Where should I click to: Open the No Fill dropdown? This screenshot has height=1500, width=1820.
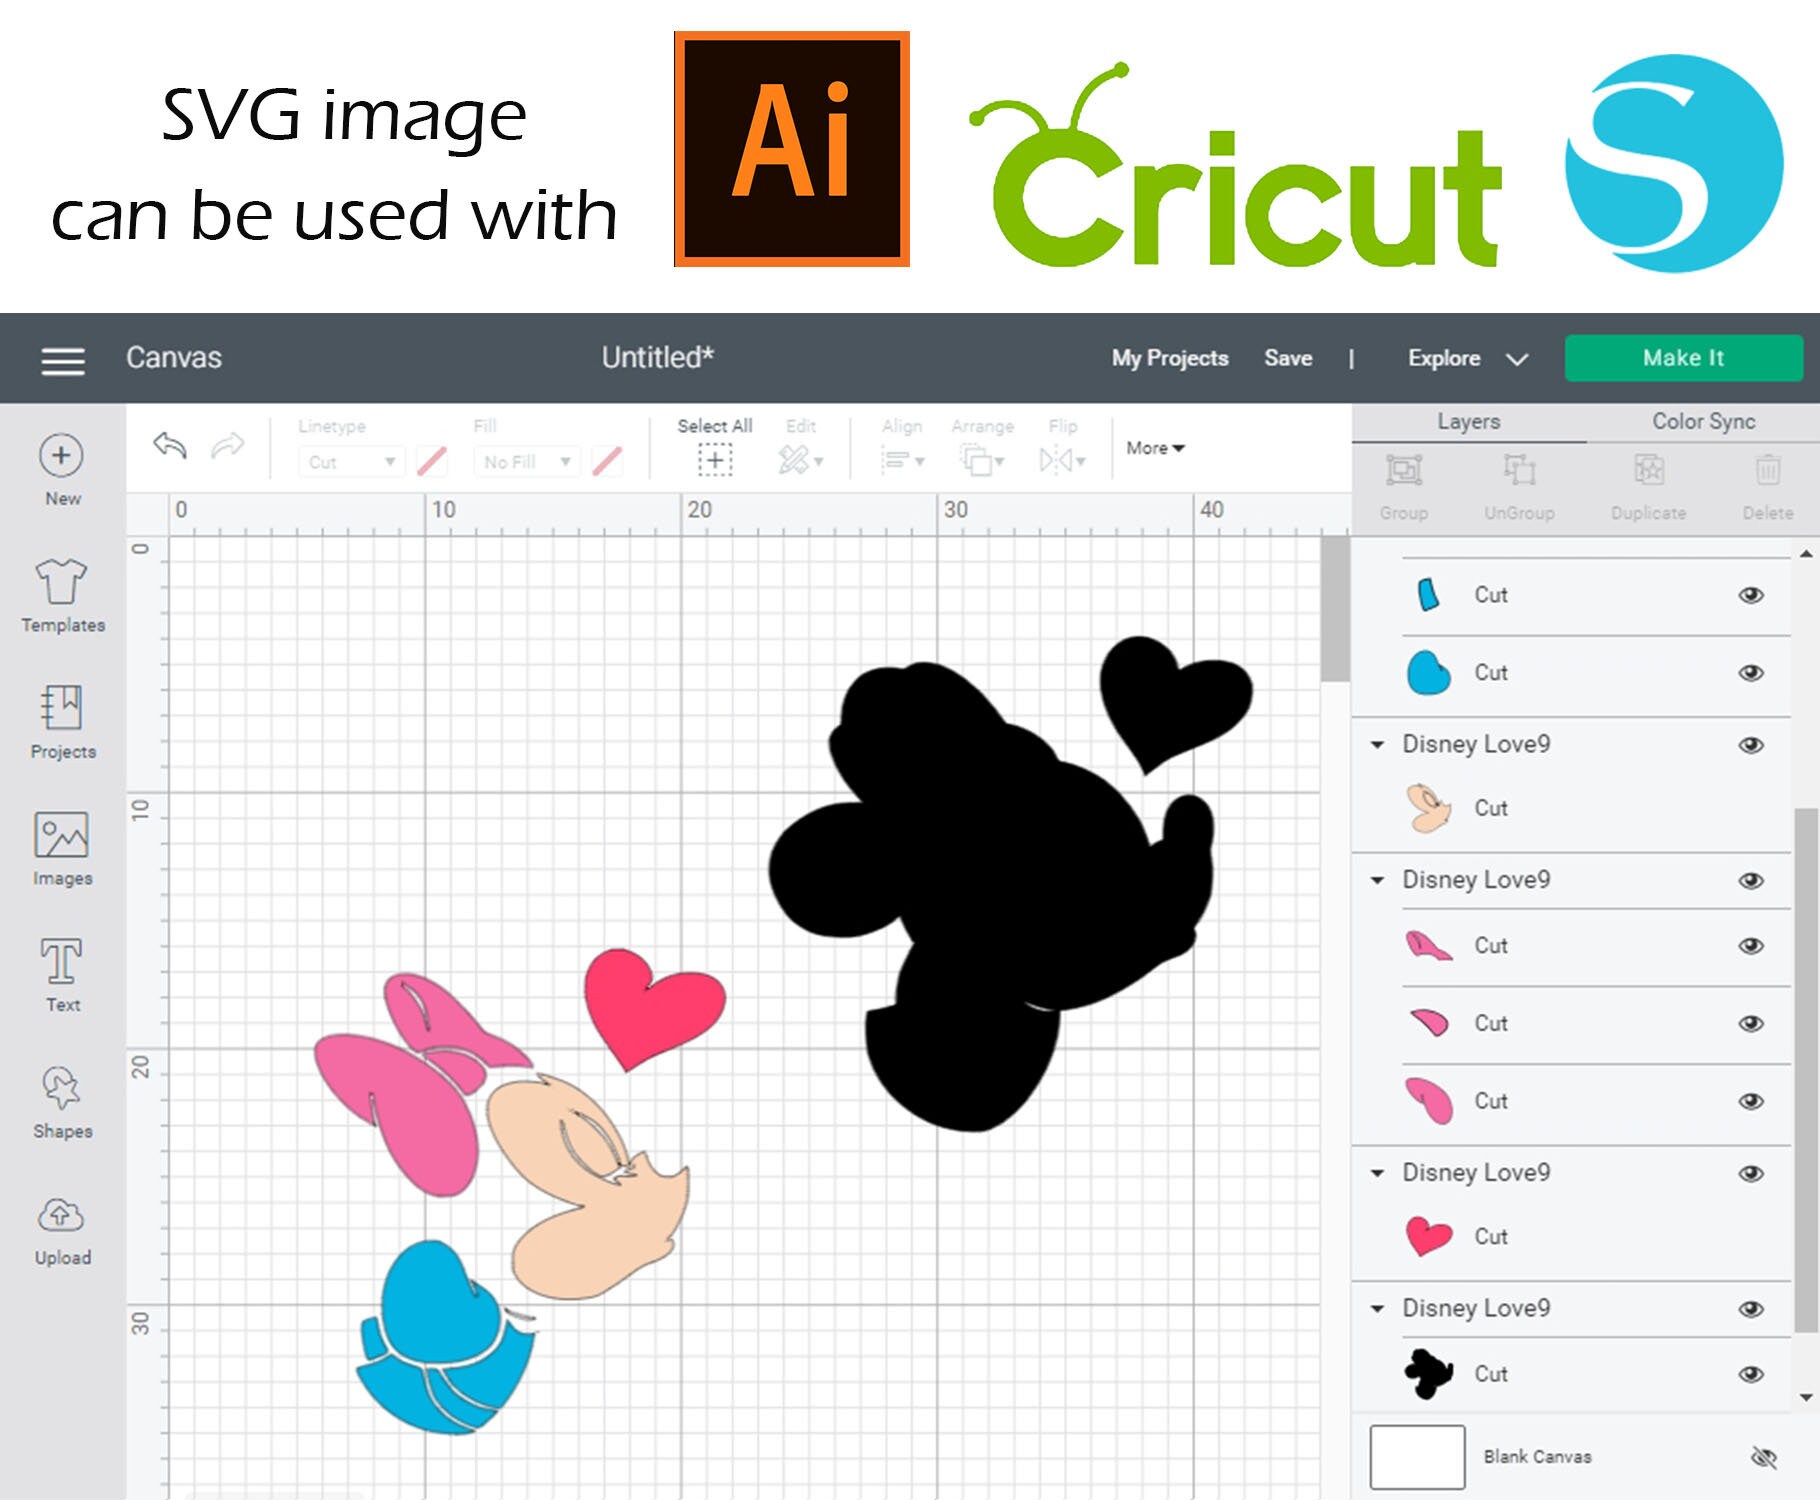pos(526,462)
